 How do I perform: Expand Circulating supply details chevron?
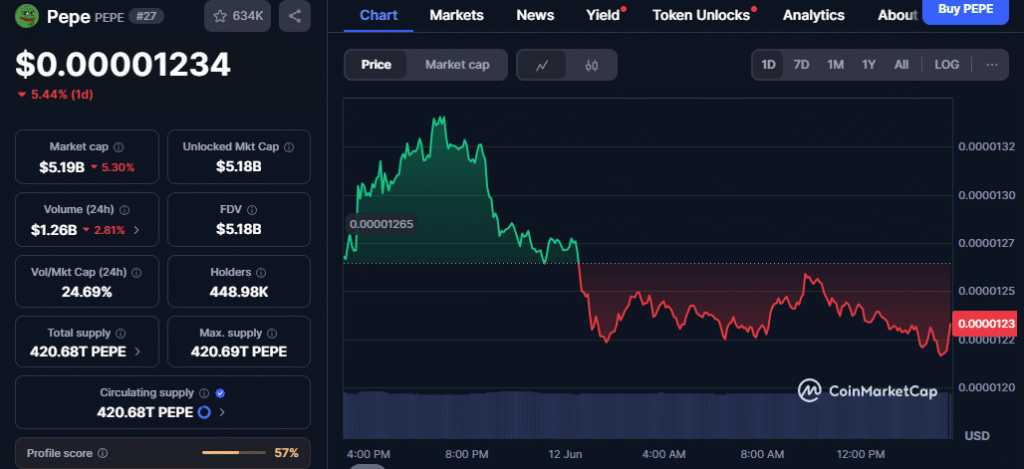pyautogui.click(x=222, y=412)
